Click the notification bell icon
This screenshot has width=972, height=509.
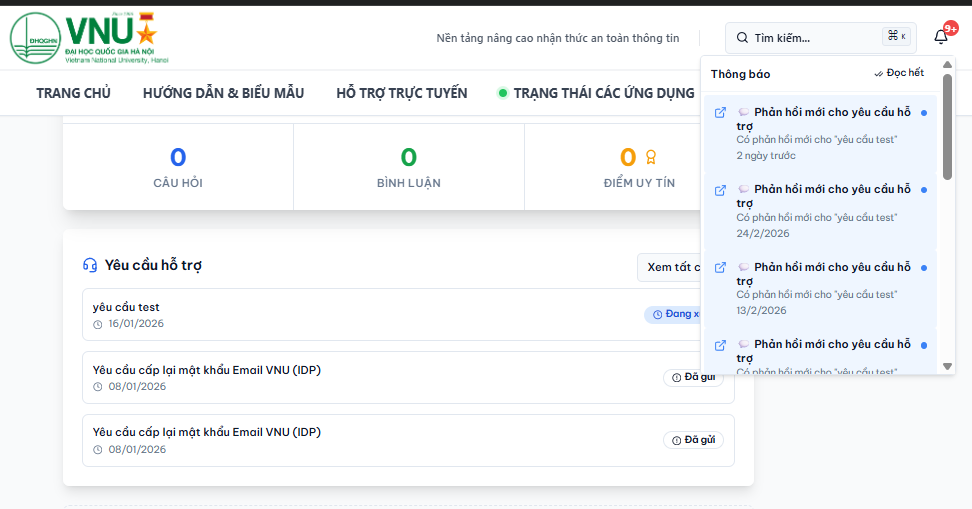(x=941, y=37)
